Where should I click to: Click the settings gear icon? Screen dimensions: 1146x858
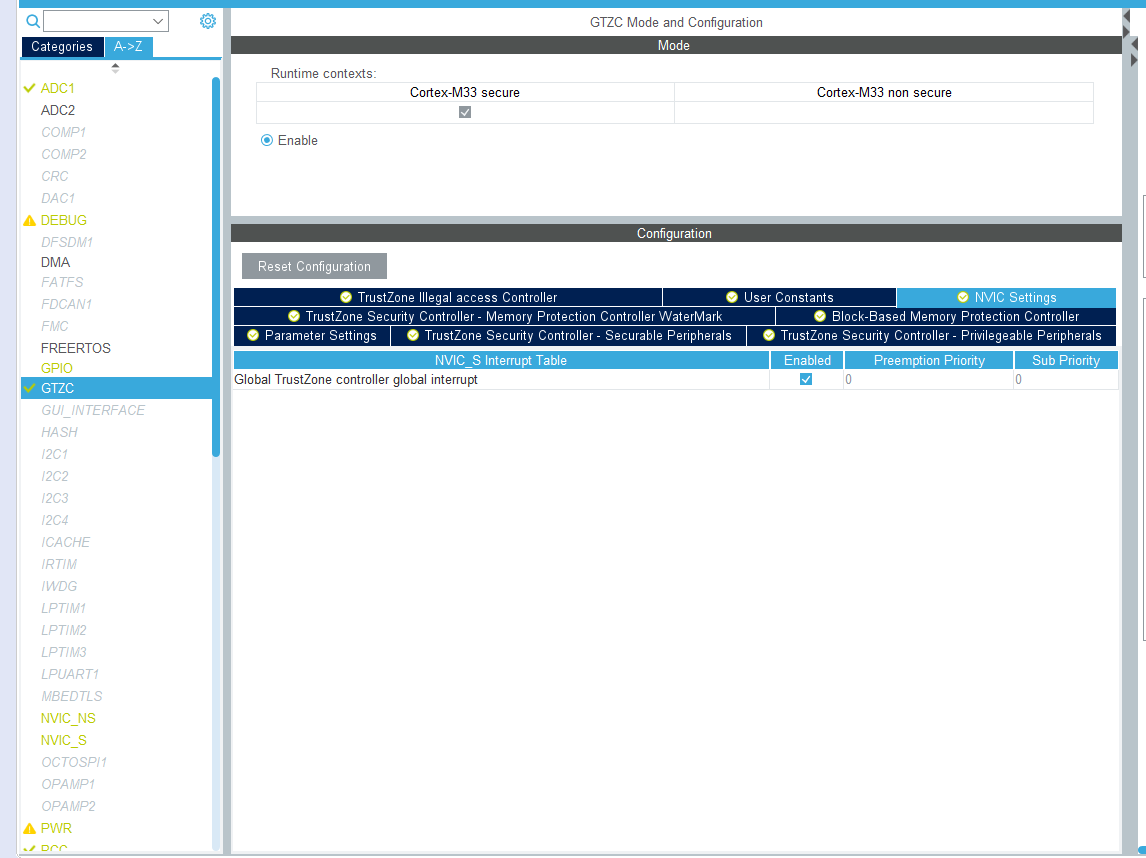pyautogui.click(x=208, y=20)
